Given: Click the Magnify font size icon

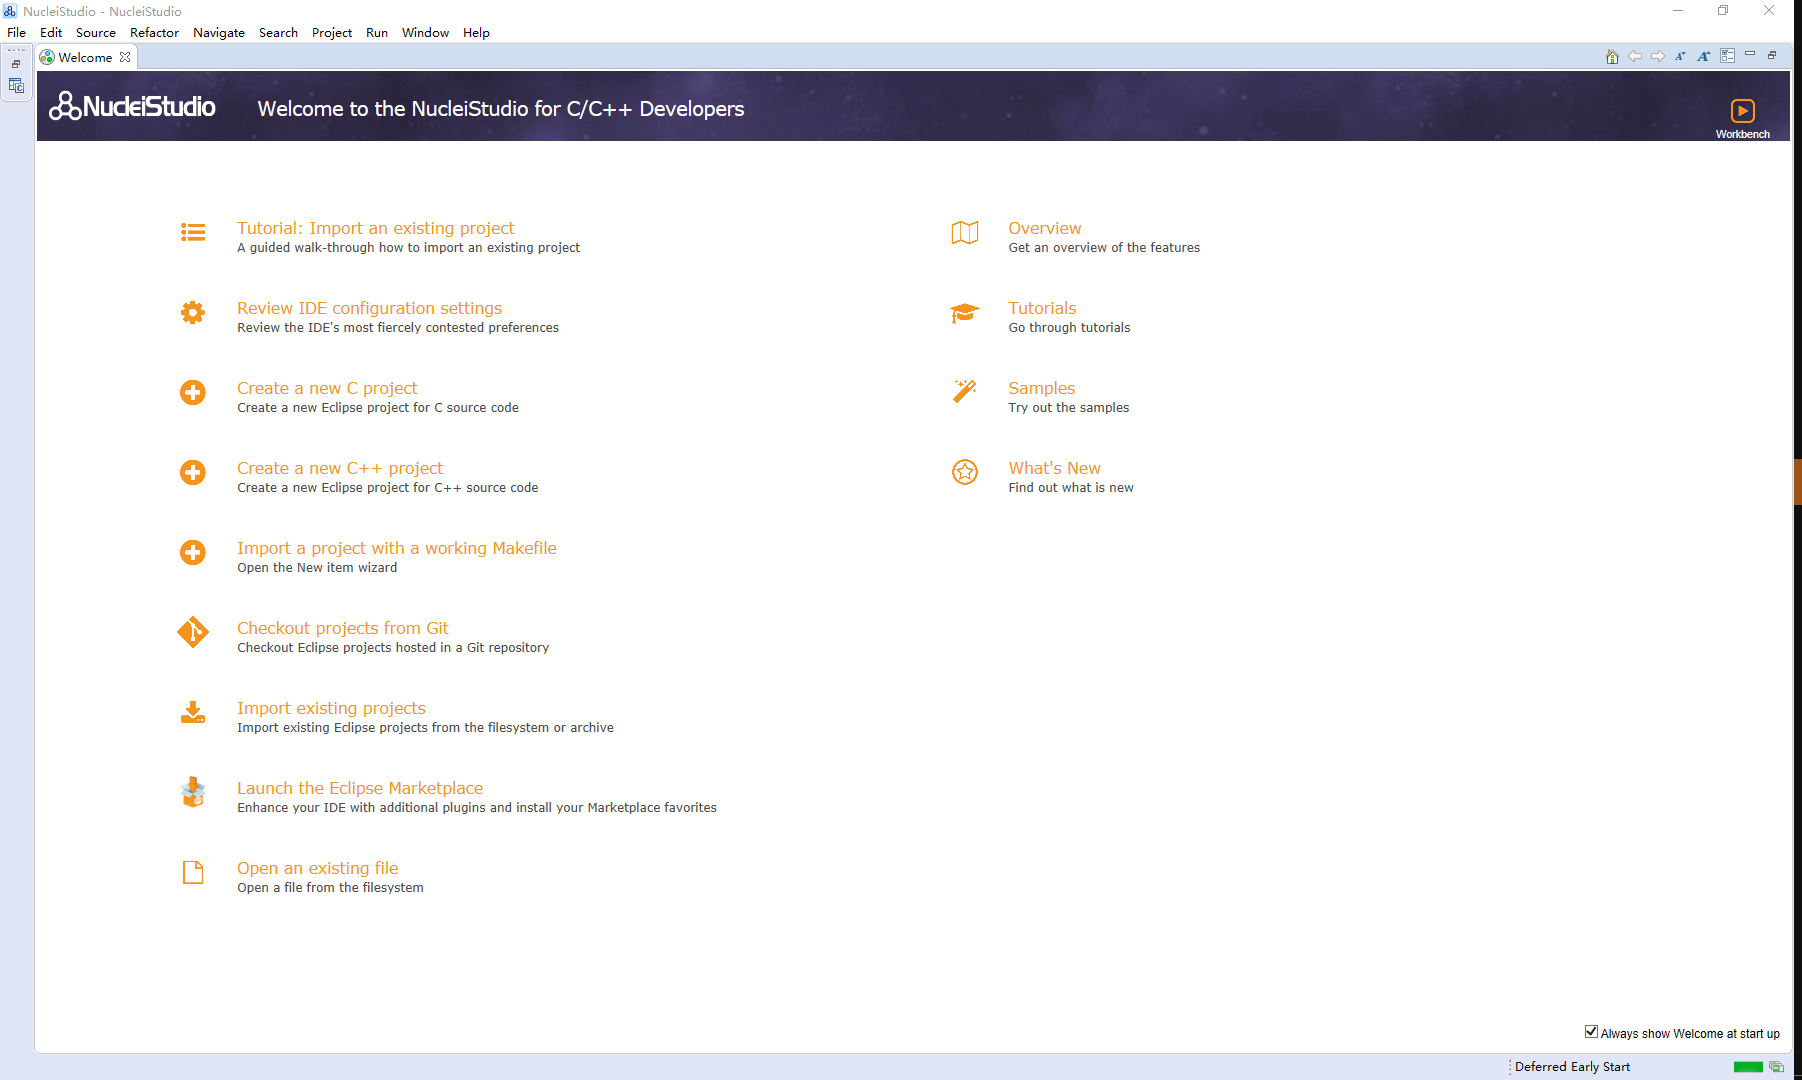Looking at the screenshot, I should (1703, 57).
